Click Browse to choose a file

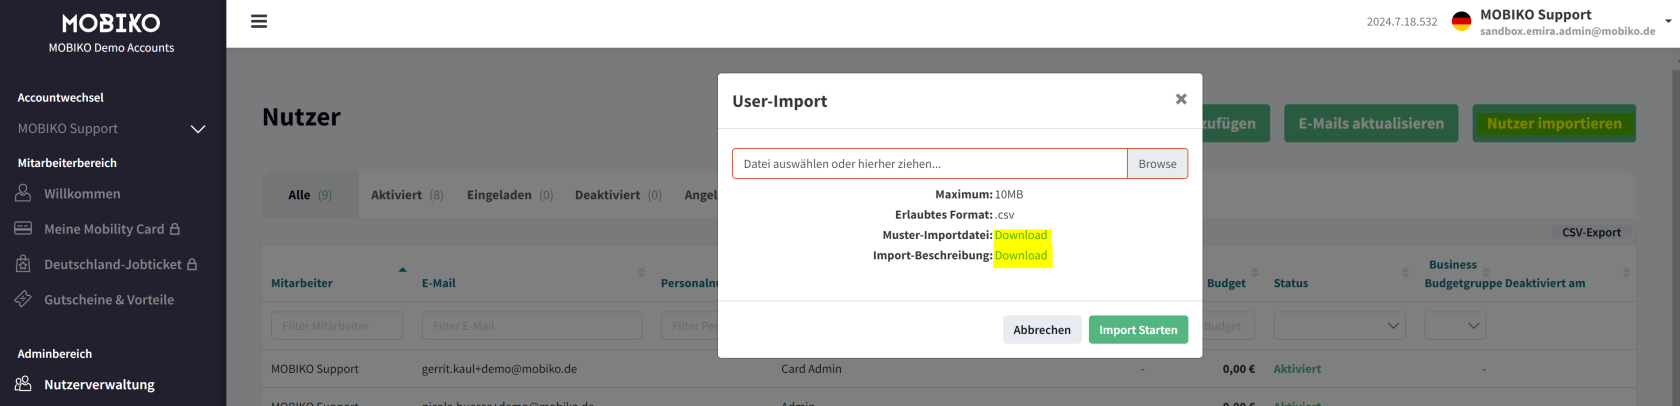click(1157, 164)
